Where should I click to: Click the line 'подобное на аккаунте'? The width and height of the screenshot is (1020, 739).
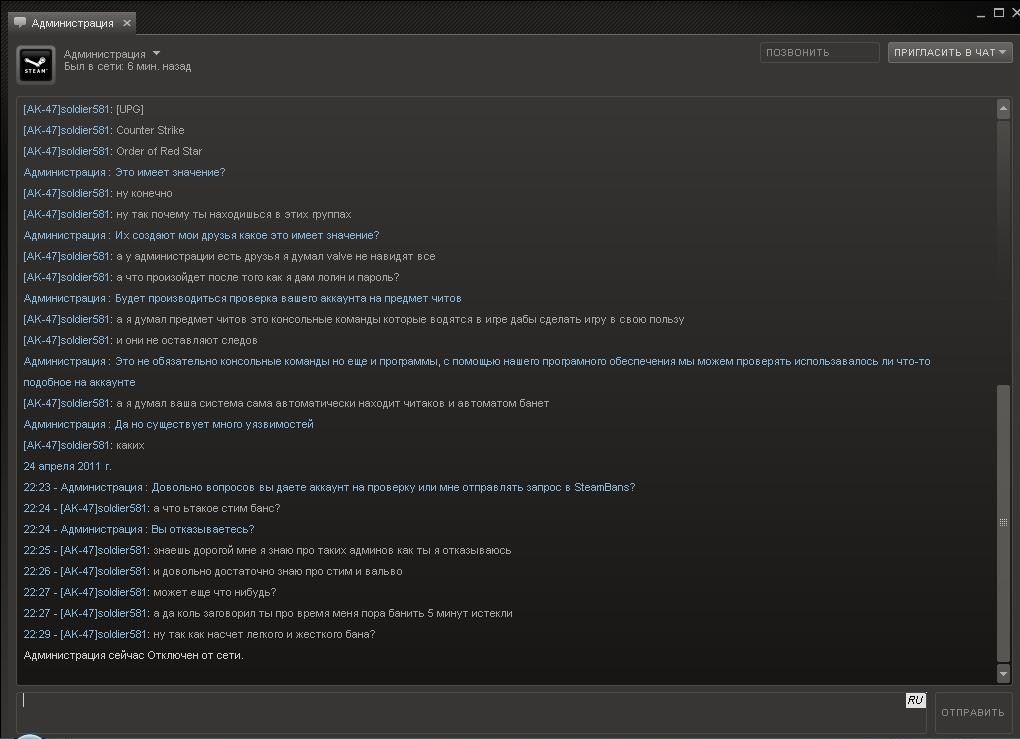coord(79,383)
